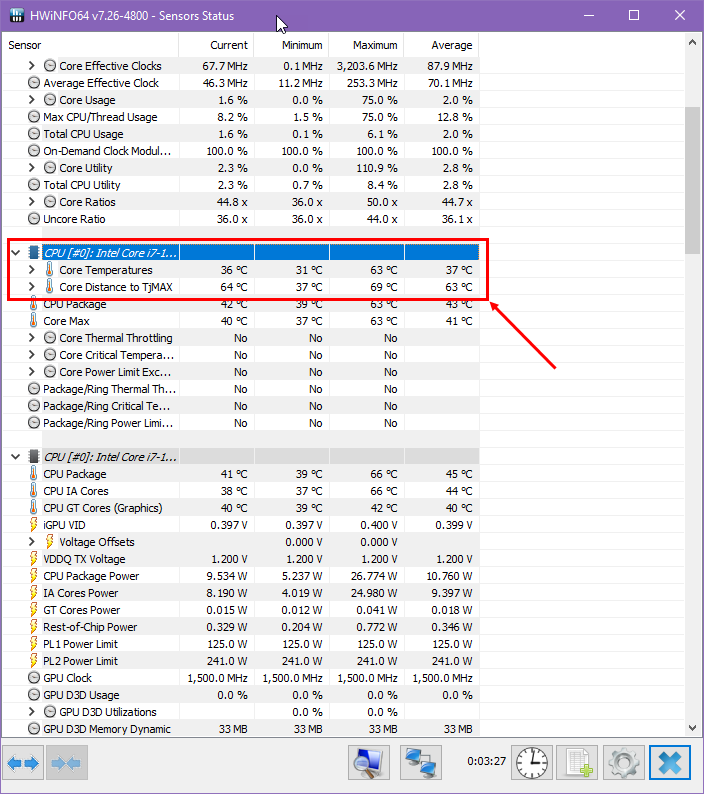Expand the Voltage Offsets row
Image resolution: width=704 pixels, height=794 pixels.
31,542
